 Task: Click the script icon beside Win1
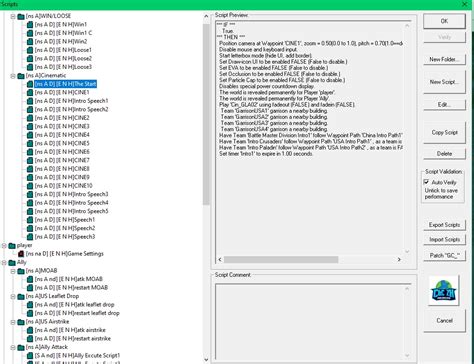point(30,25)
